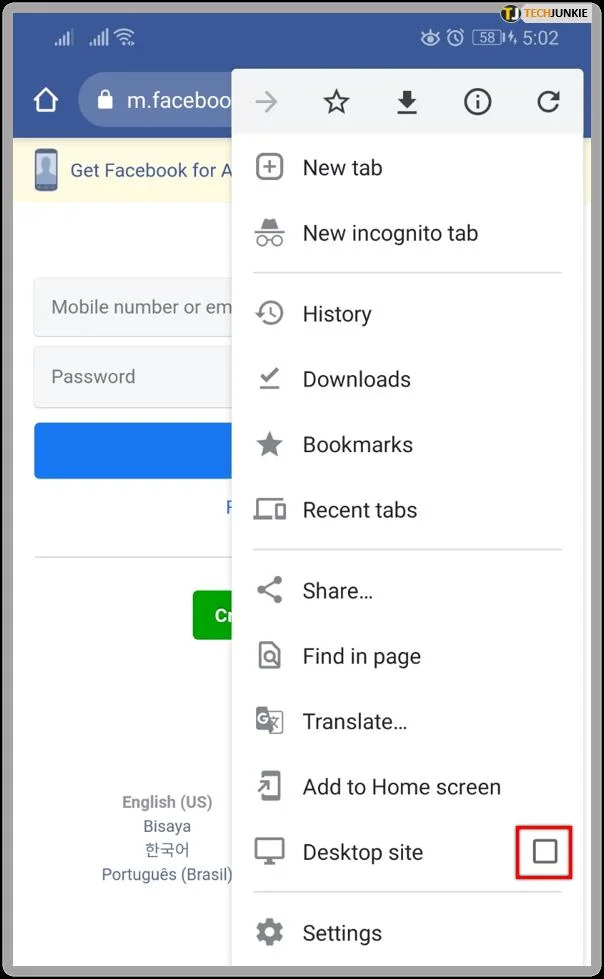Select Share… menu option
The height and width of the screenshot is (979, 604).
click(x=337, y=591)
